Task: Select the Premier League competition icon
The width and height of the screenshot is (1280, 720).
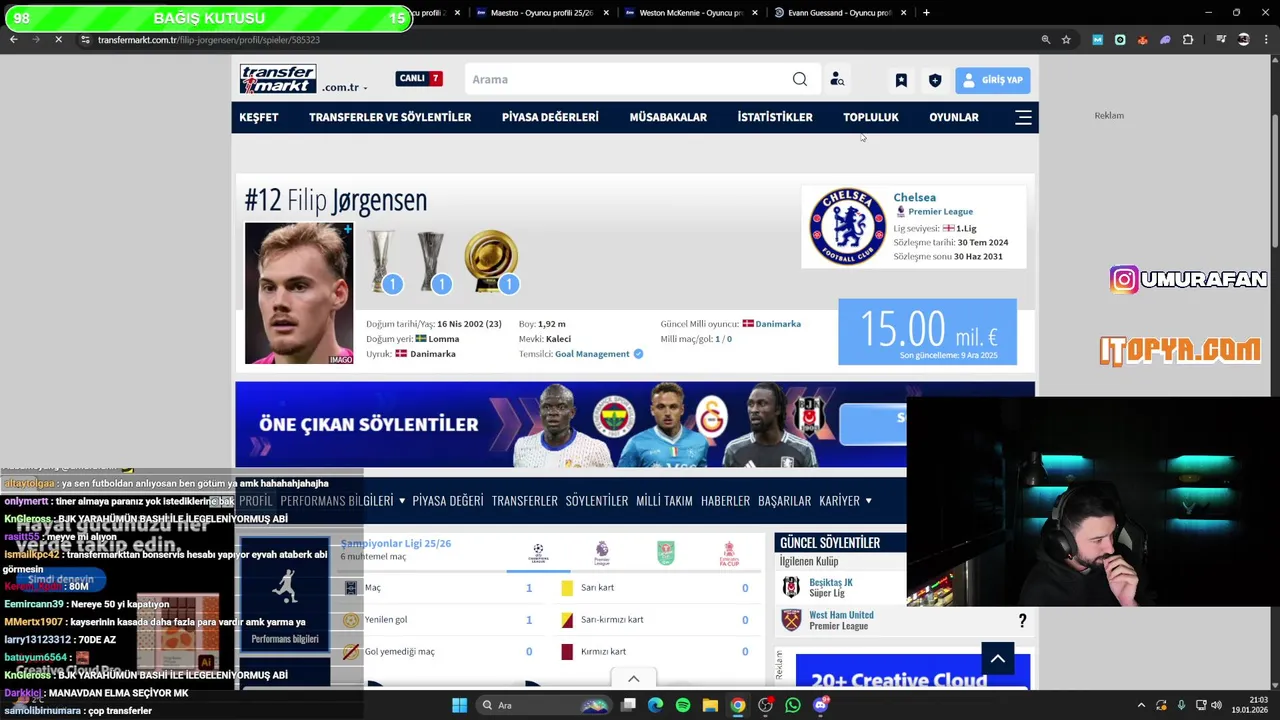Action: (x=602, y=553)
